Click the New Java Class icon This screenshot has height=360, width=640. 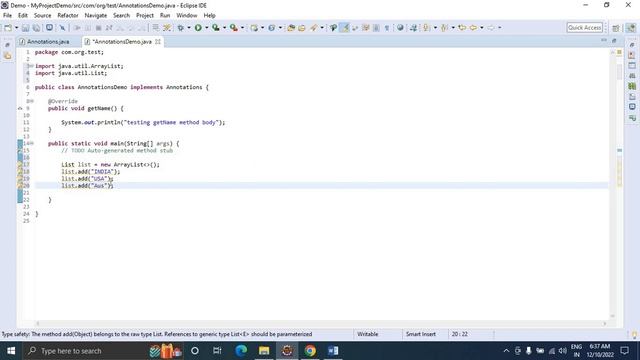click(x=271, y=28)
